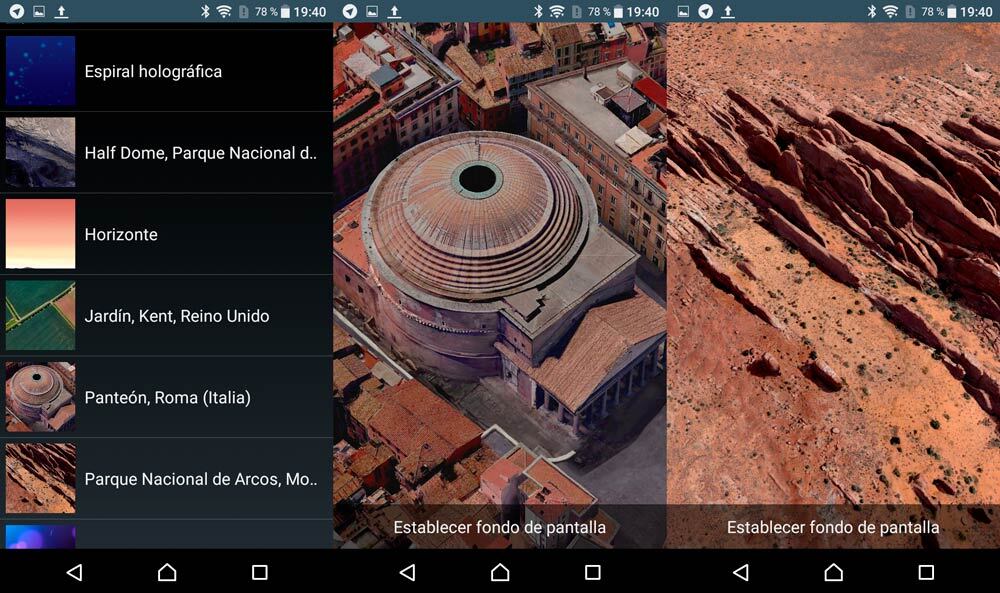This screenshot has height=593, width=1000.
Task: Tap back arrow in left phone navigation bar
Action: click(75, 572)
